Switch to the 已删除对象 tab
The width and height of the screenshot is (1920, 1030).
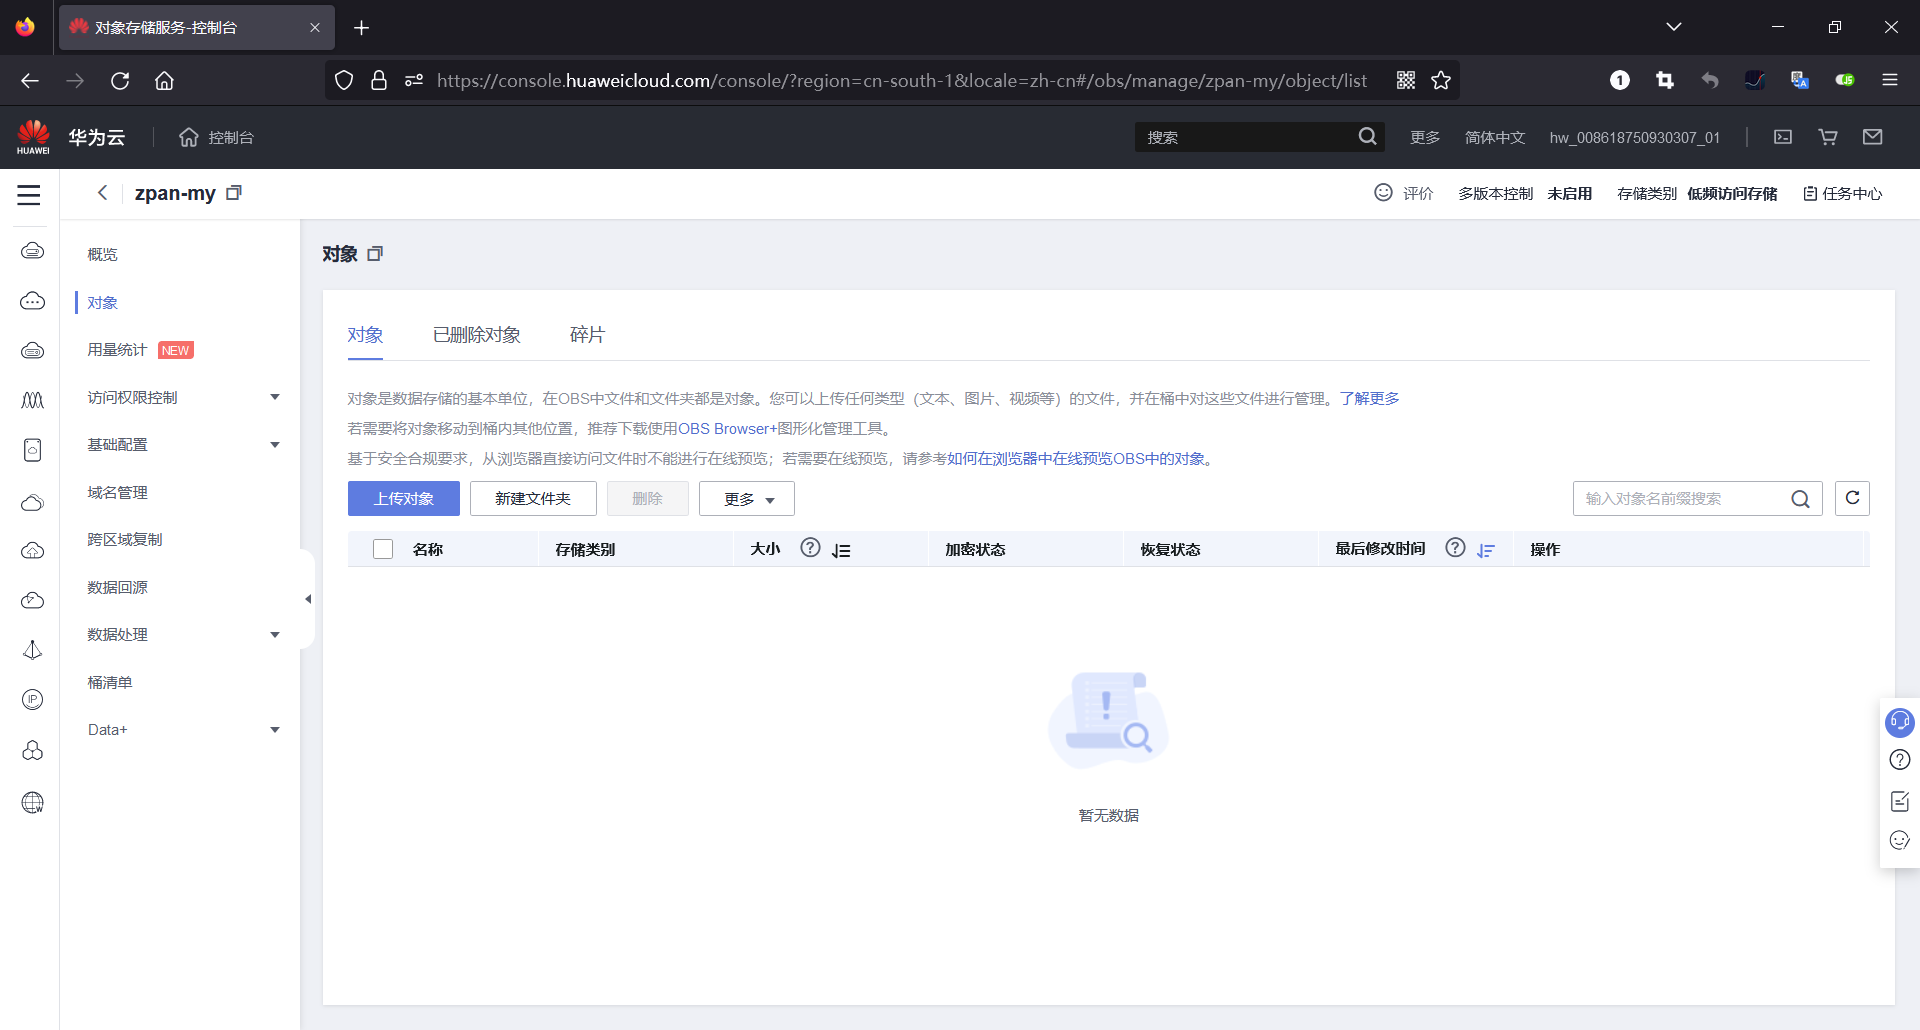[476, 334]
